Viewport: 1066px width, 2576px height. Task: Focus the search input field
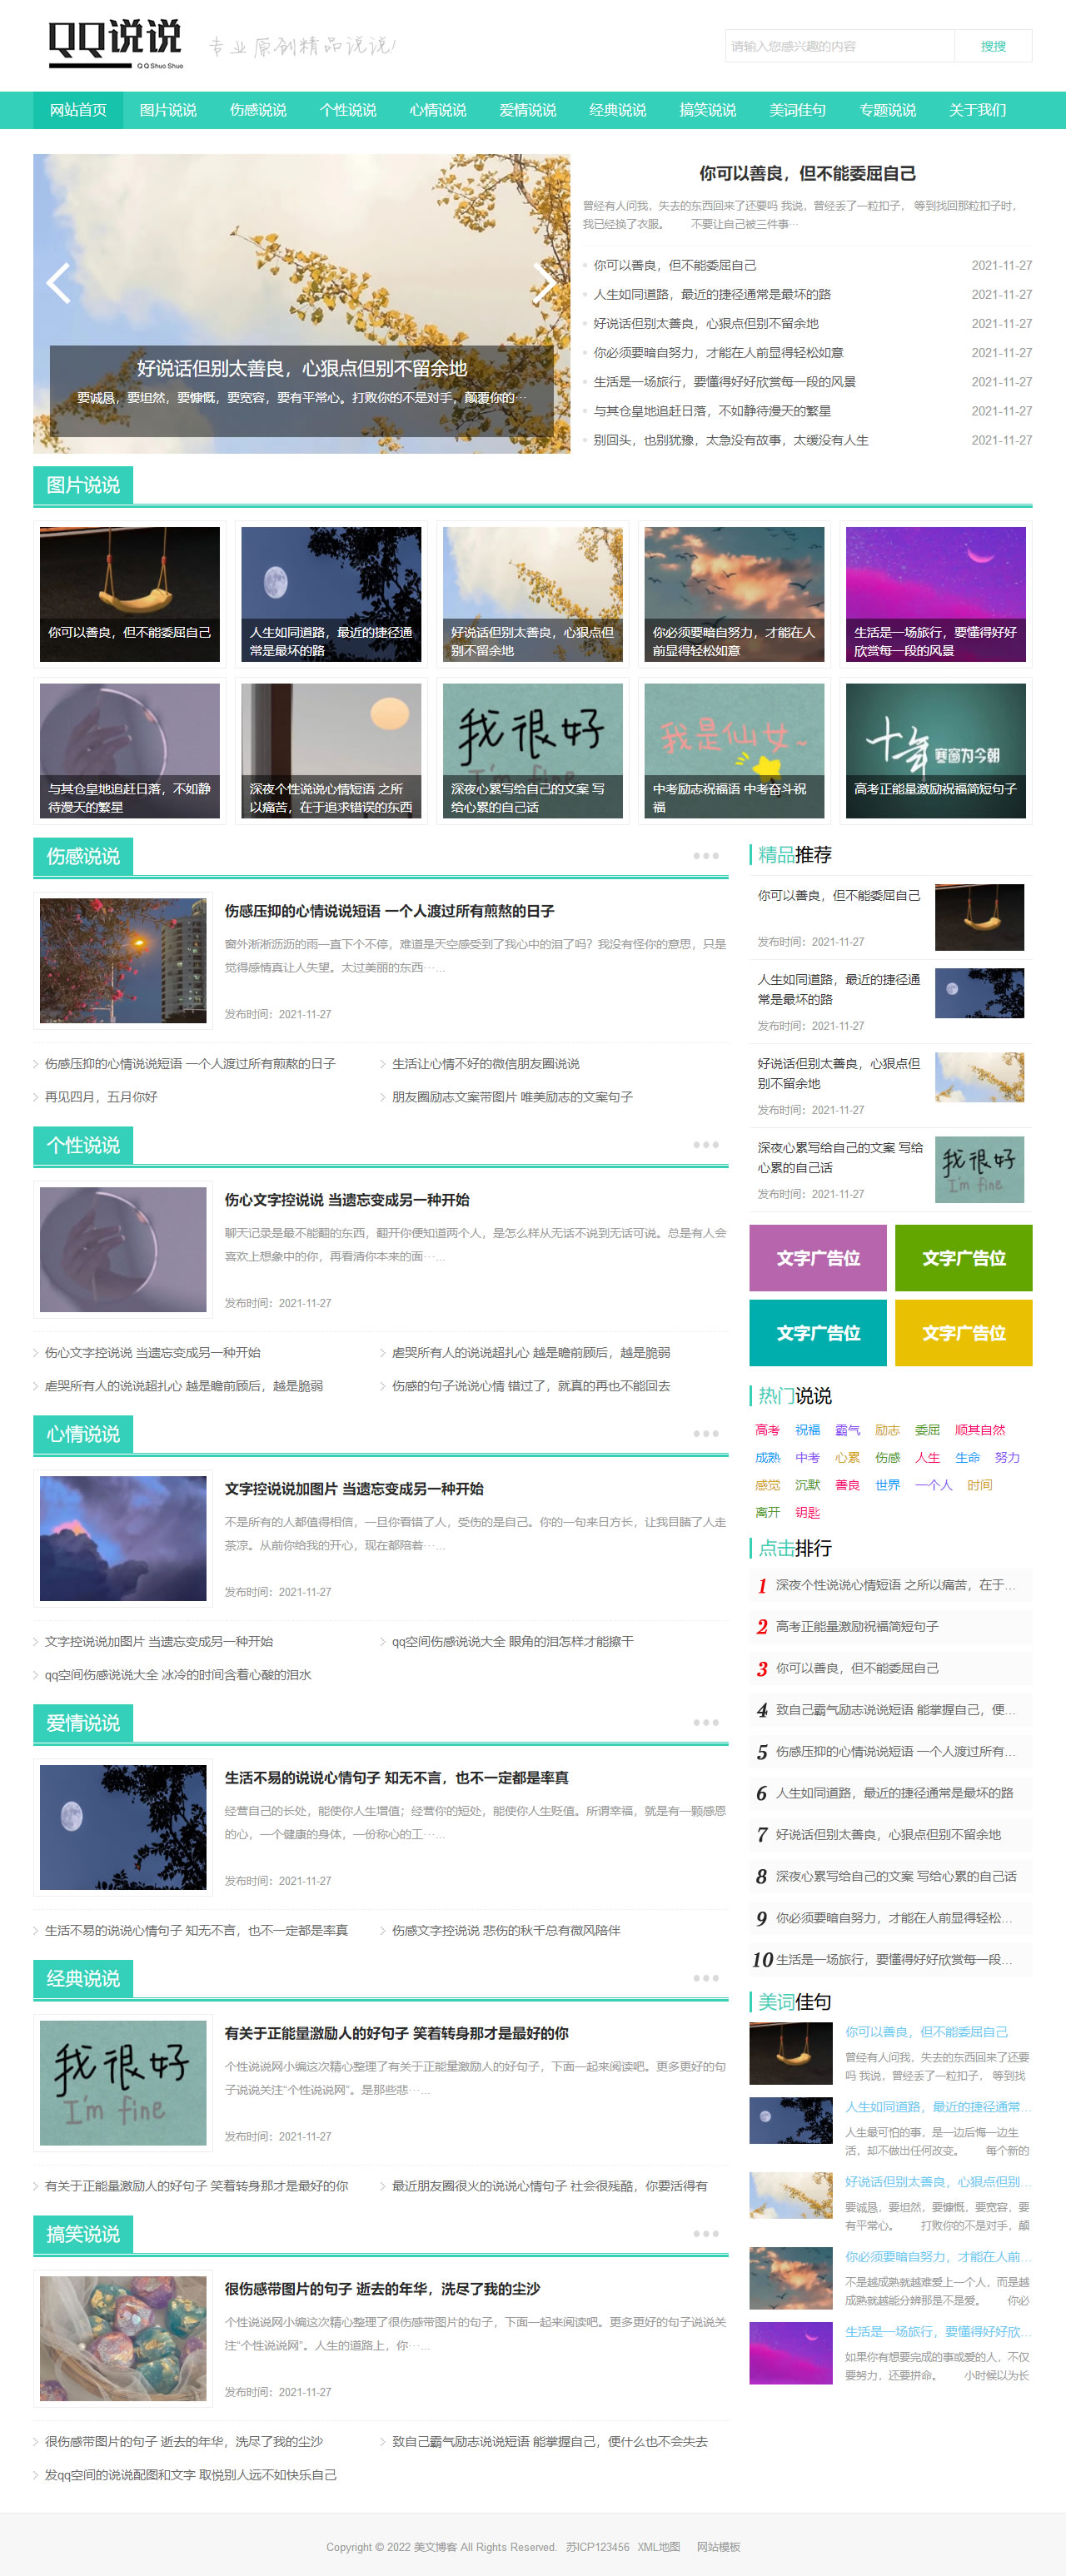tap(840, 46)
